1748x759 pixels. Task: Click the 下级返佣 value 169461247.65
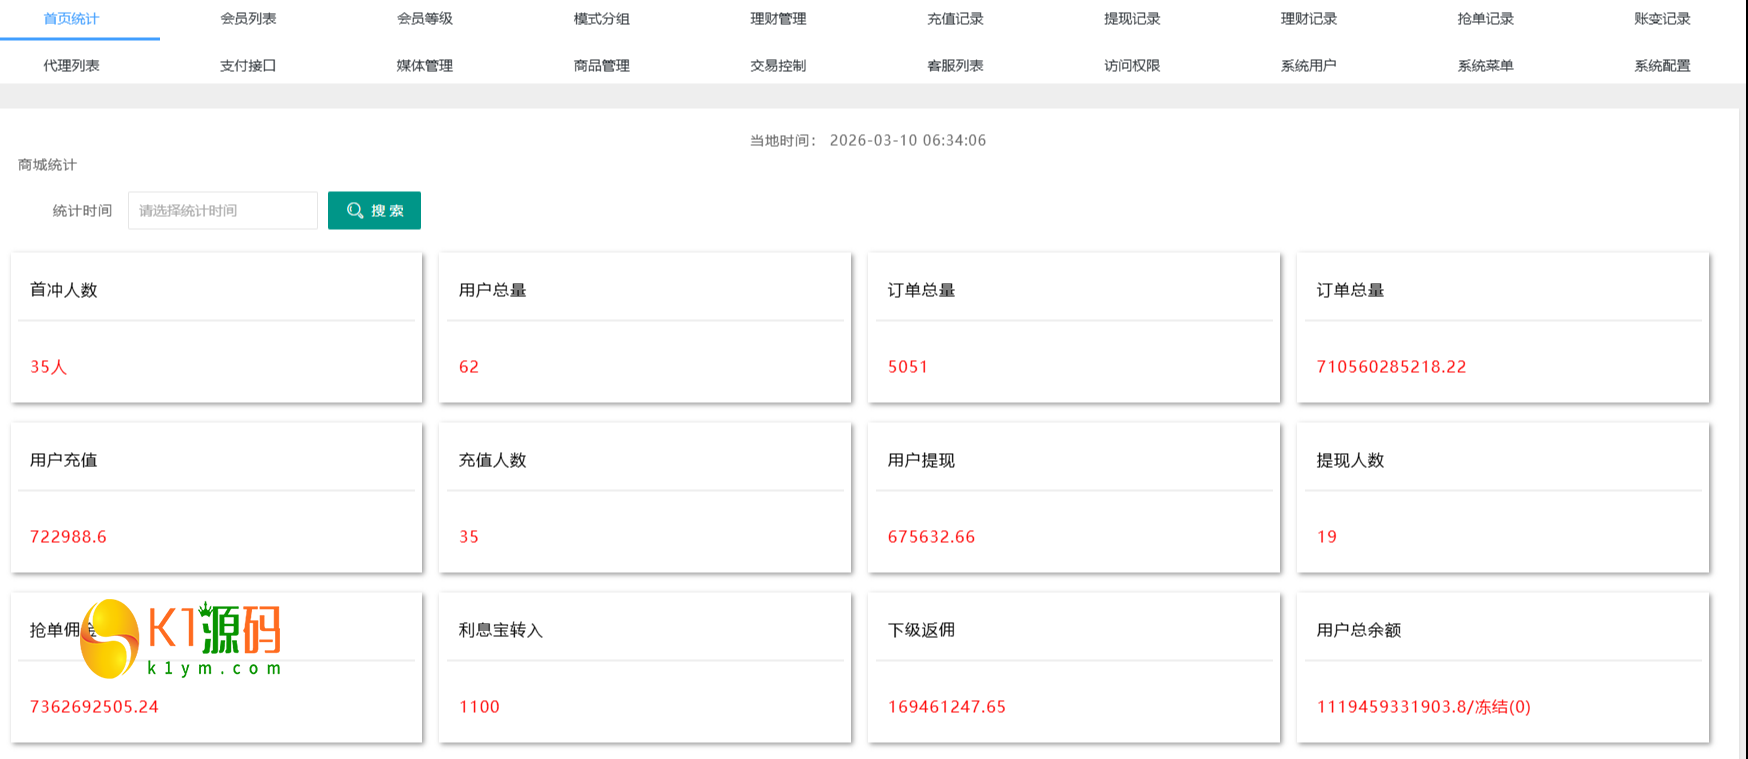tap(946, 707)
